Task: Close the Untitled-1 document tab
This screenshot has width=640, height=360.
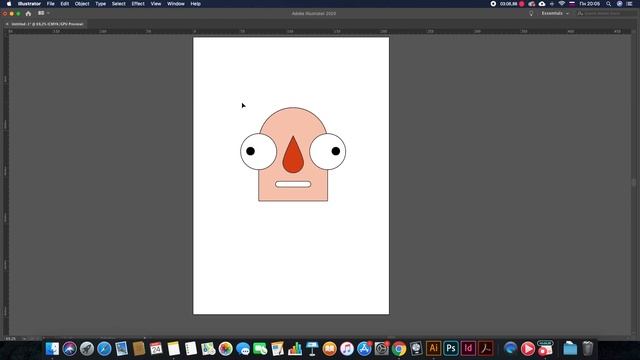Action: (x=7, y=24)
